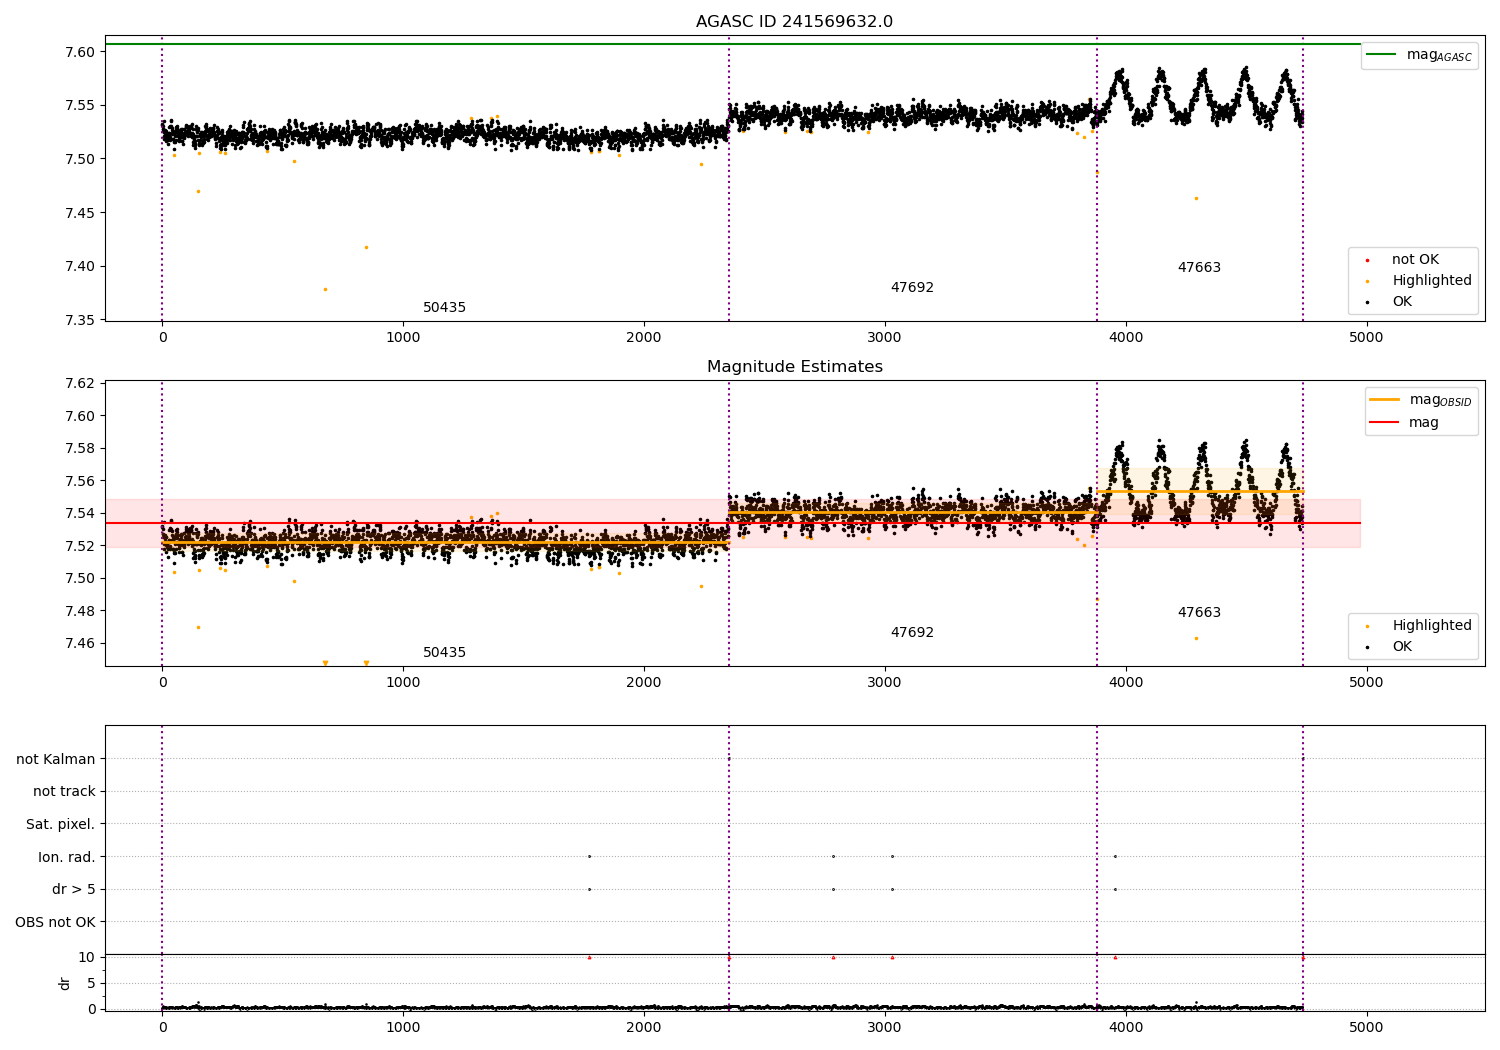1500x1050 pixels.
Task: Select 'not OK' legend entry in top plot
Action: click(1415, 260)
